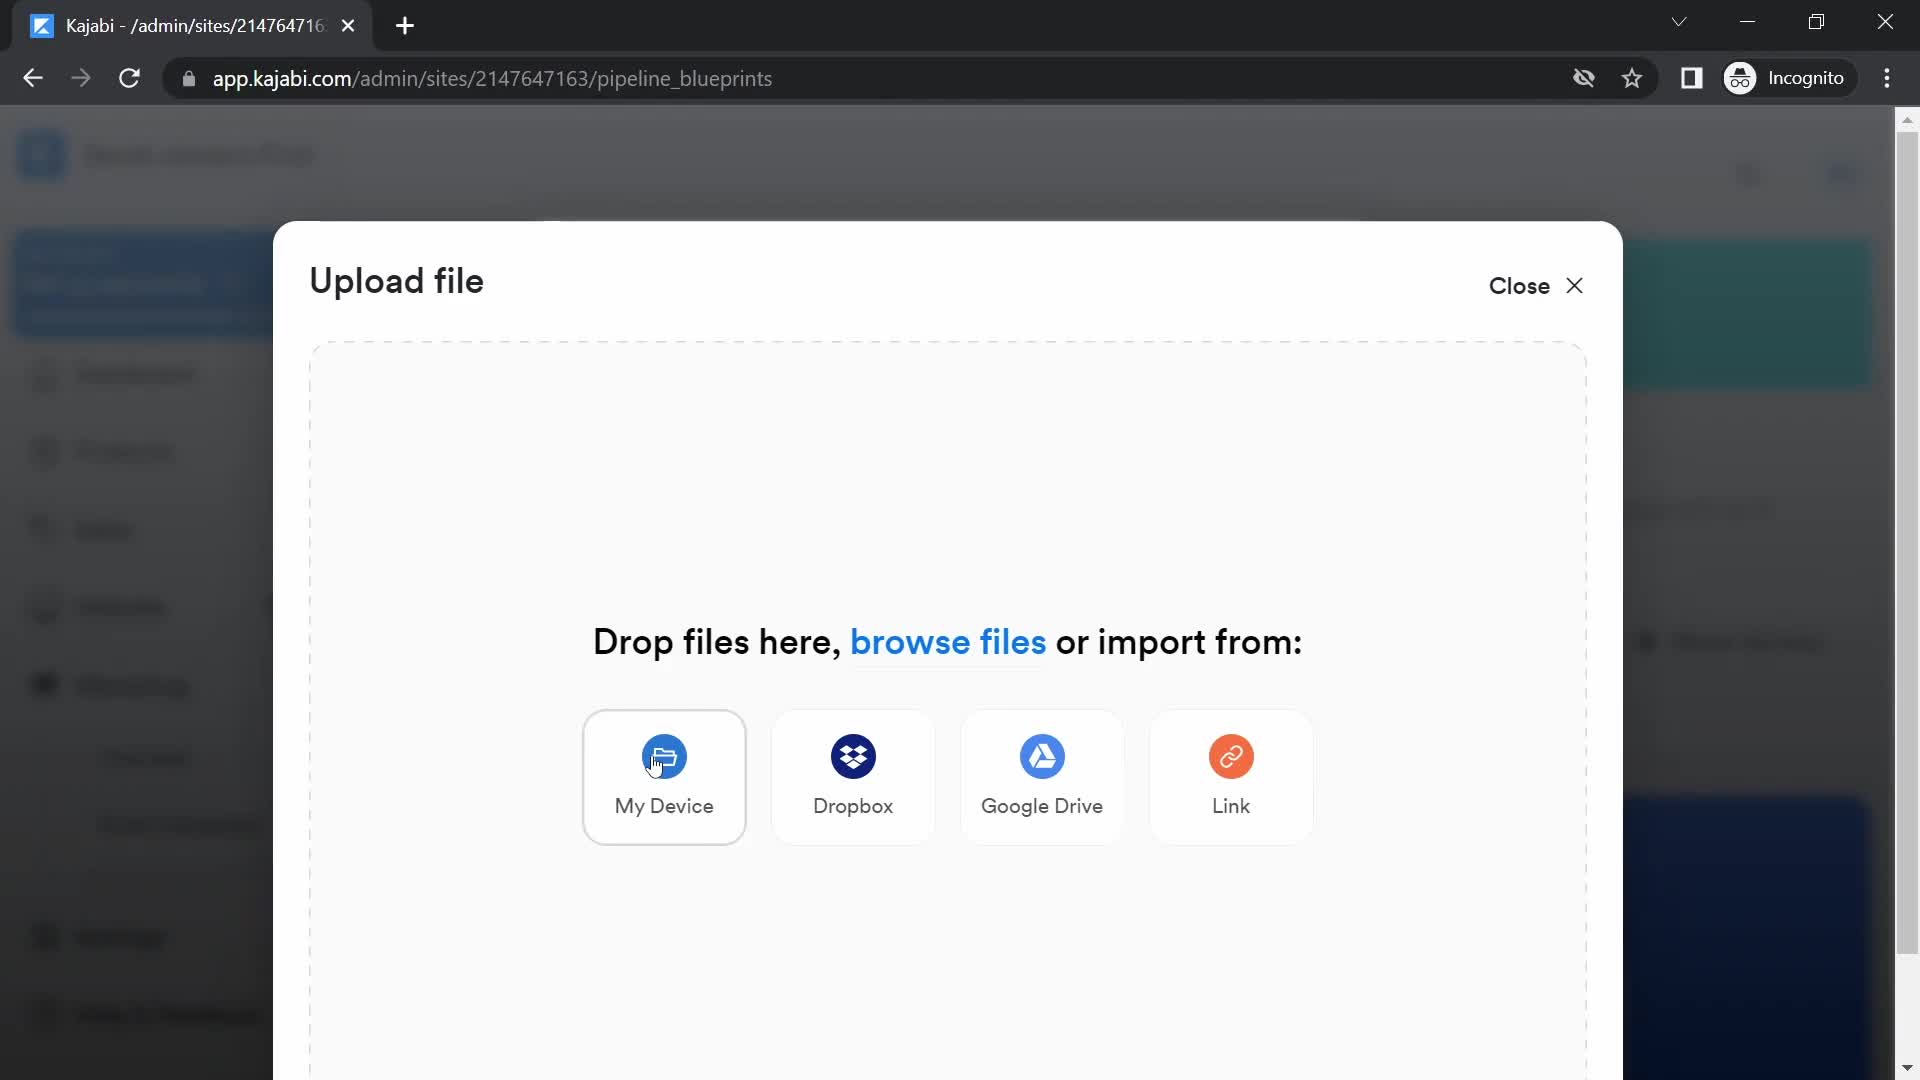This screenshot has width=1920, height=1080.
Task: Toggle the browser sidebar panel
Action: [x=1691, y=78]
